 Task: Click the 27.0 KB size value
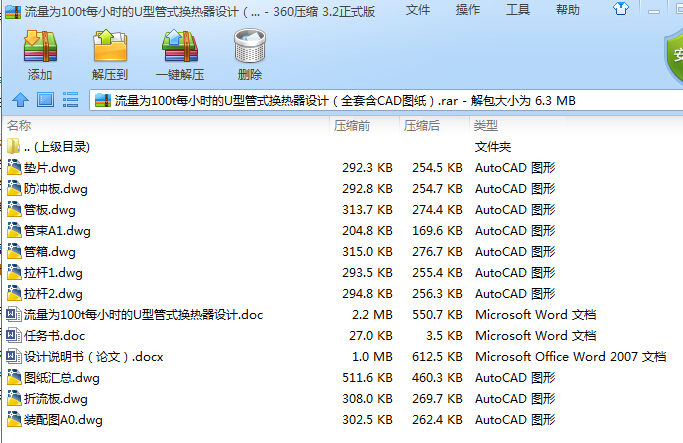(x=371, y=336)
